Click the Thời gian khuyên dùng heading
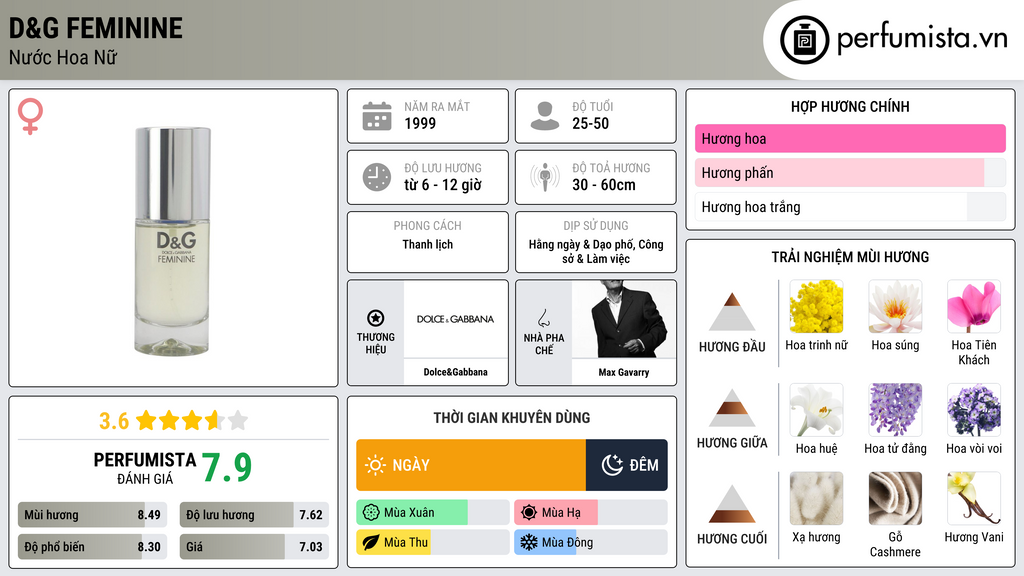Viewport: 1024px width, 576px height. pyautogui.click(x=512, y=417)
